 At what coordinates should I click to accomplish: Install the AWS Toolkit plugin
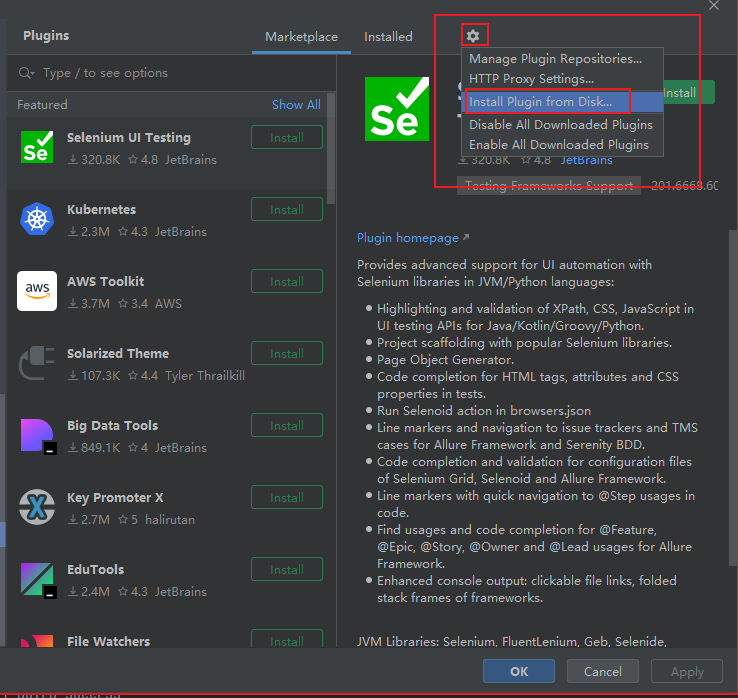click(287, 281)
